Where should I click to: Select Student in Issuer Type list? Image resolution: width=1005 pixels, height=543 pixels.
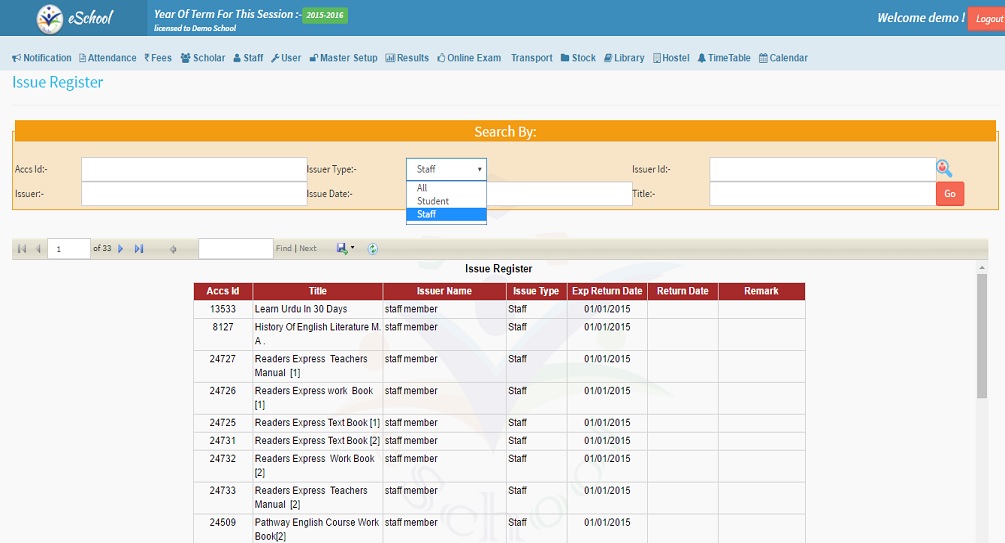click(x=433, y=201)
